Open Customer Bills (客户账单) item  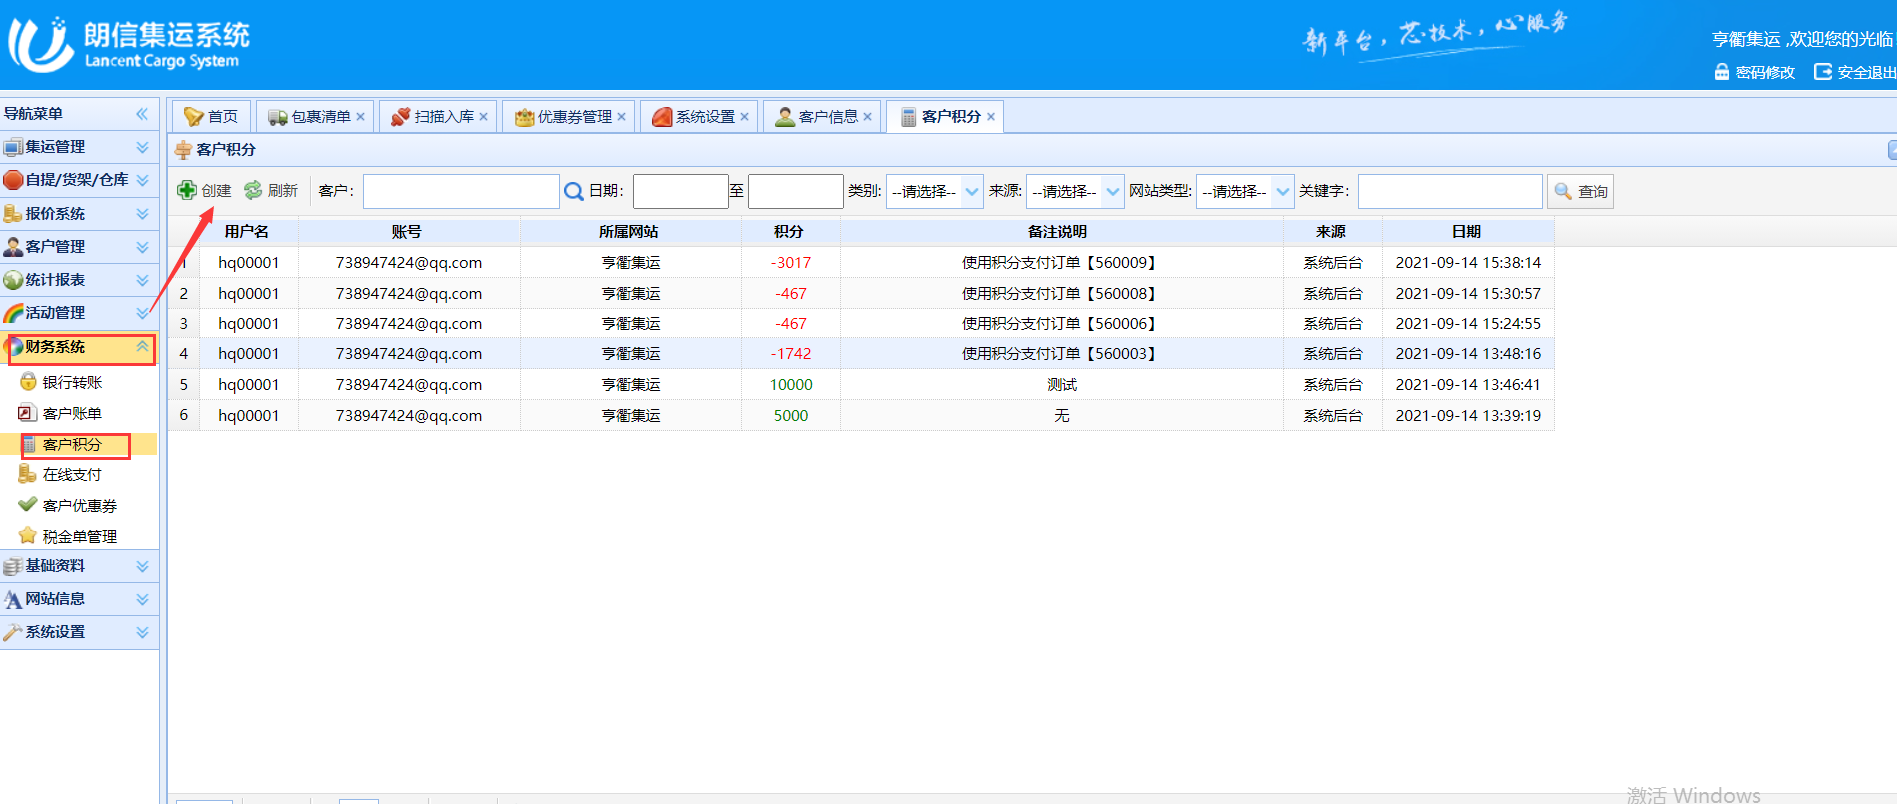point(72,413)
